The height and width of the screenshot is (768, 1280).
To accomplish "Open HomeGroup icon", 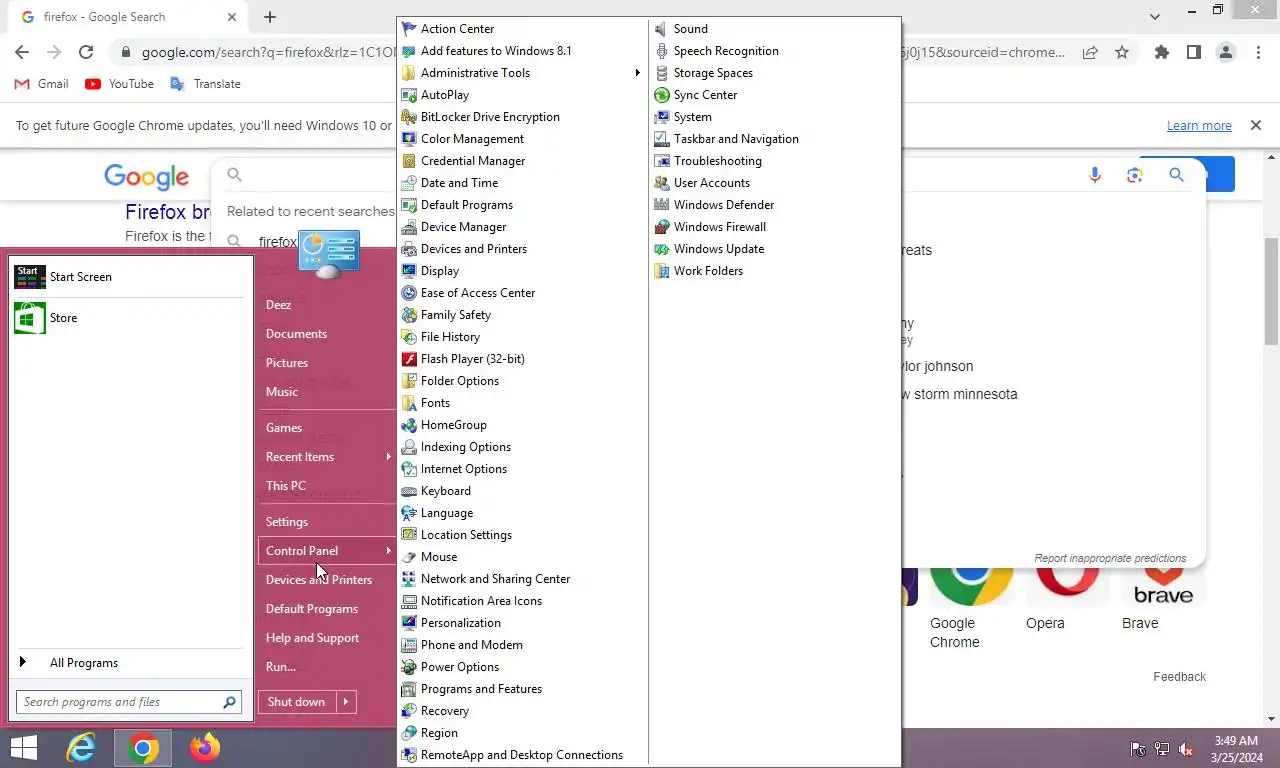I will click(408, 425).
